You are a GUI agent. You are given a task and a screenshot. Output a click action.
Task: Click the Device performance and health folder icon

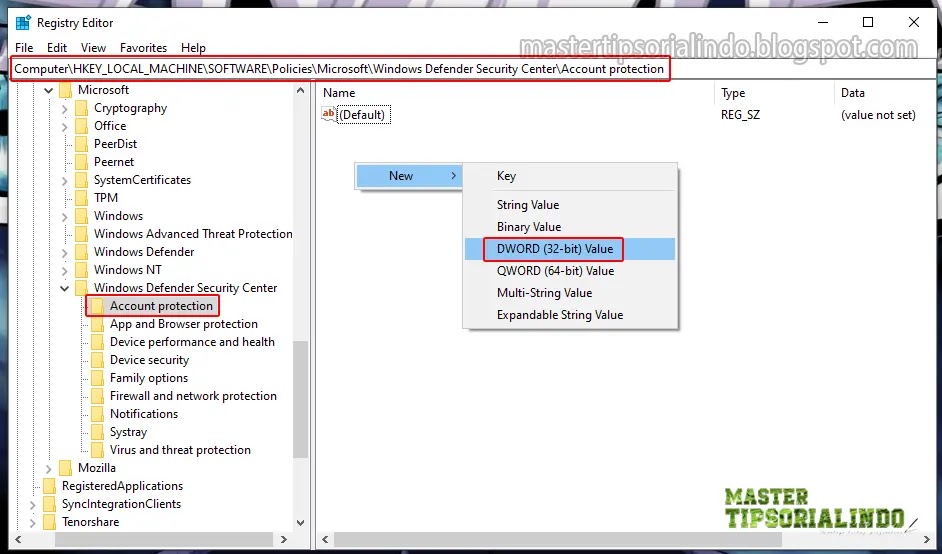[x=97, y=342]
